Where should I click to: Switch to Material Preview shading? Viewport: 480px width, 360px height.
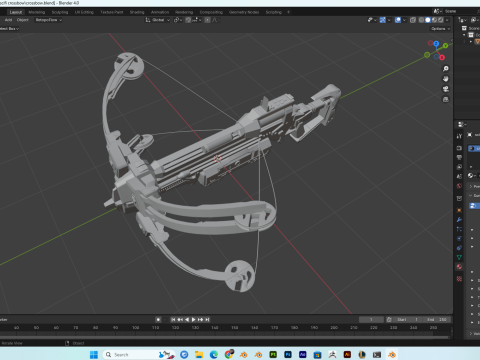coord(434,20)
